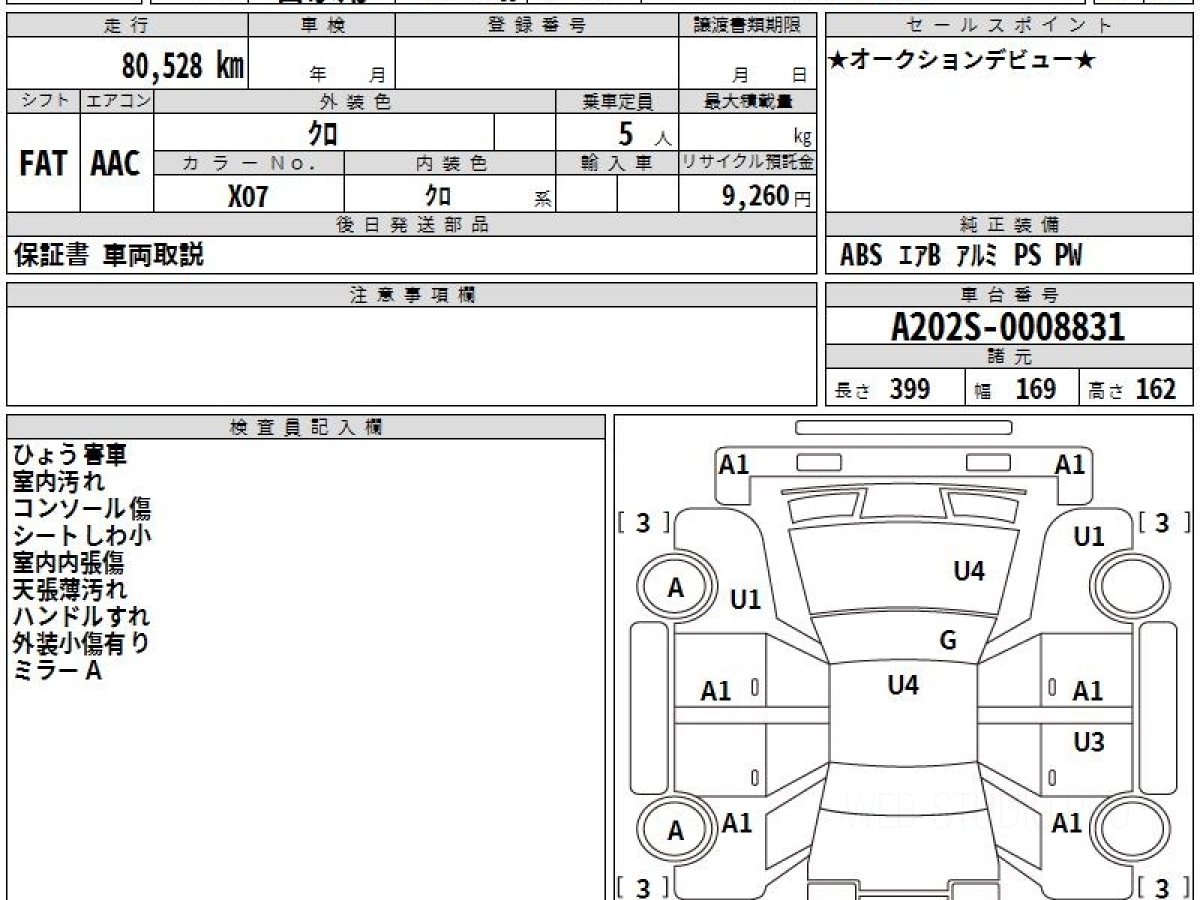Click the 最大積載量 header
This screenshot has height=900, width=1200.
pos(747,101)
